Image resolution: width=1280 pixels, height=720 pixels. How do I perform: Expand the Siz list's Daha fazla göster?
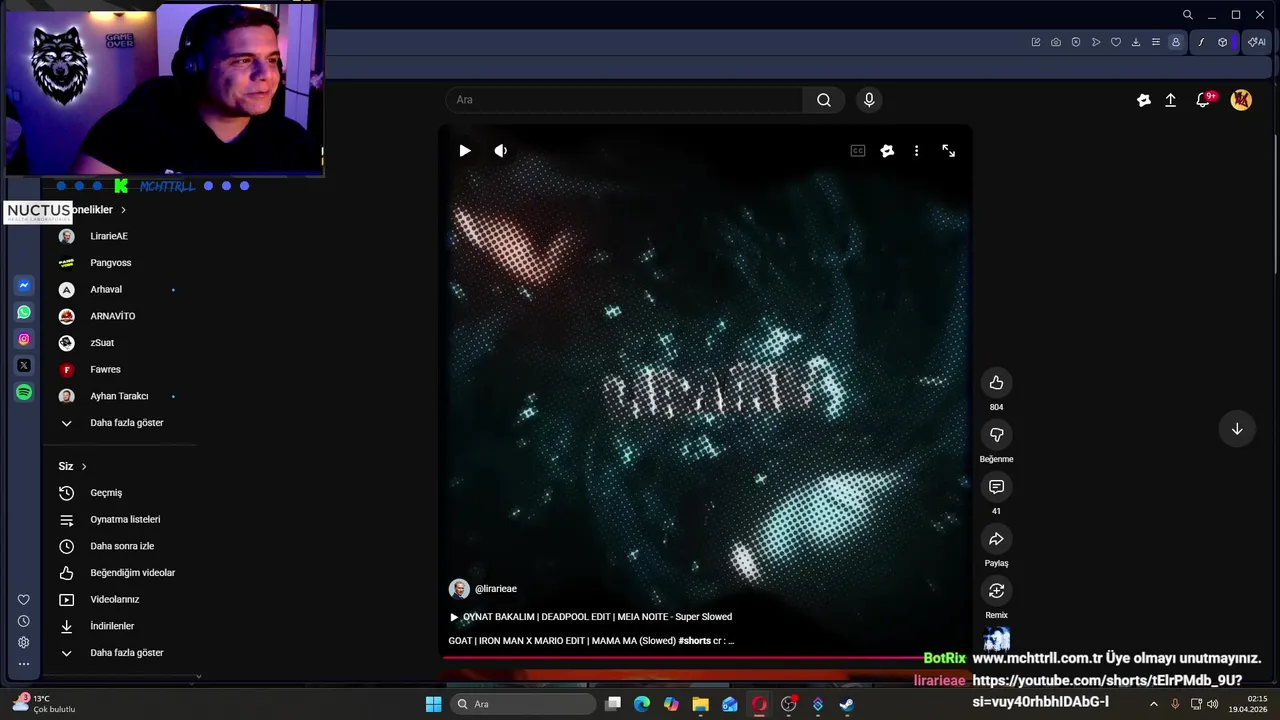[125, 653]
